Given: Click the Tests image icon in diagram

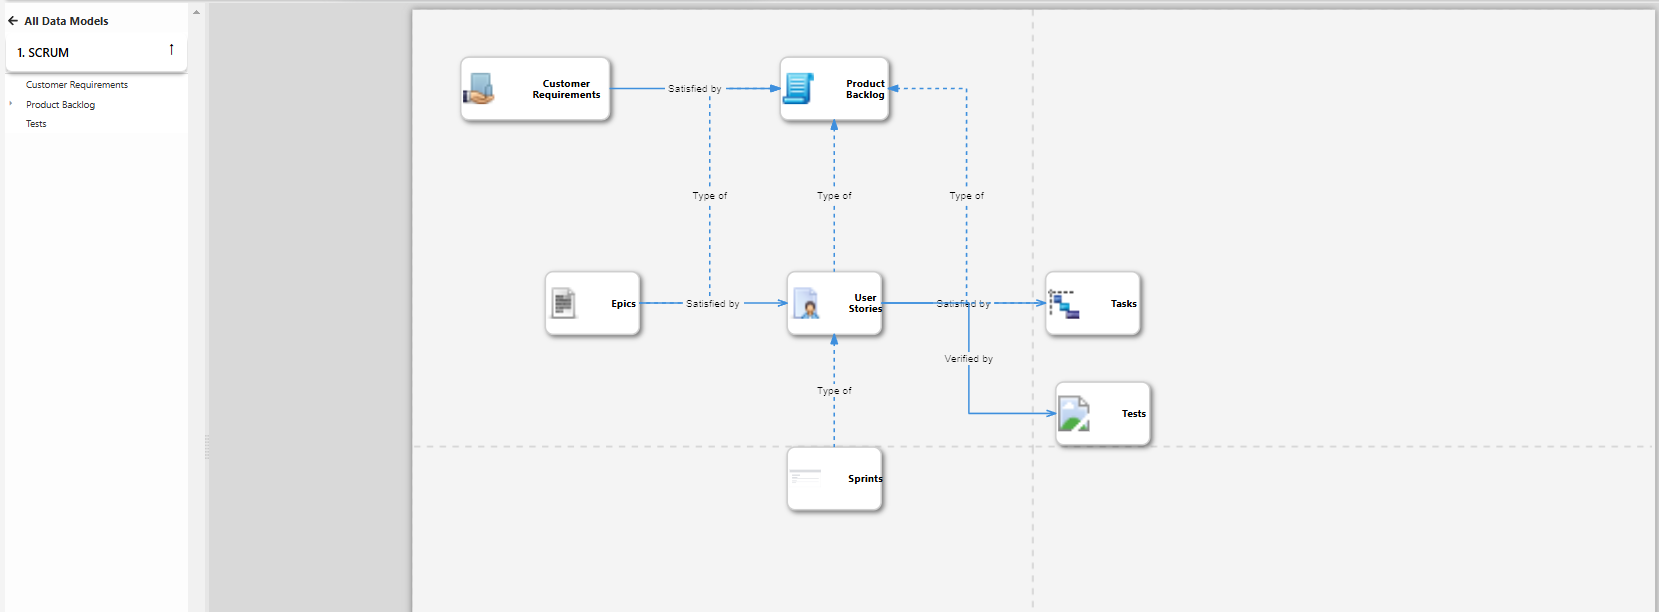Looking at the screenshot, I should point(1074,414).
